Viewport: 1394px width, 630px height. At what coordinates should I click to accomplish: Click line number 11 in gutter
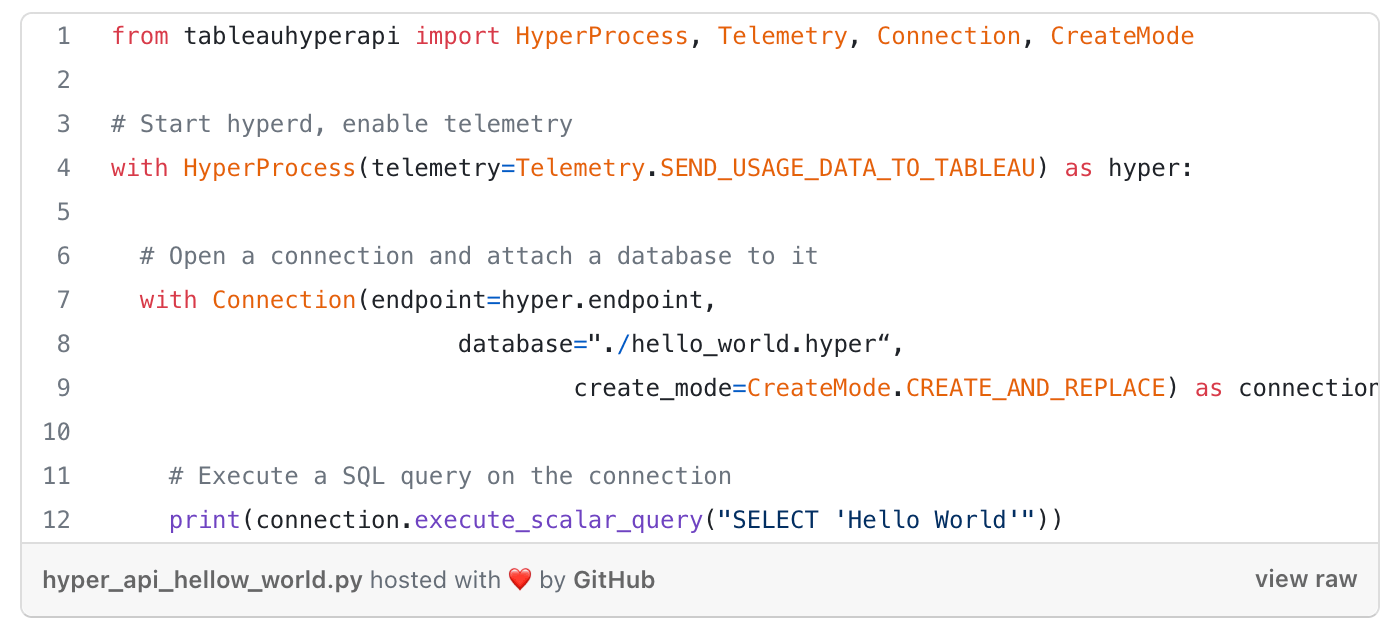click(57, 476)
